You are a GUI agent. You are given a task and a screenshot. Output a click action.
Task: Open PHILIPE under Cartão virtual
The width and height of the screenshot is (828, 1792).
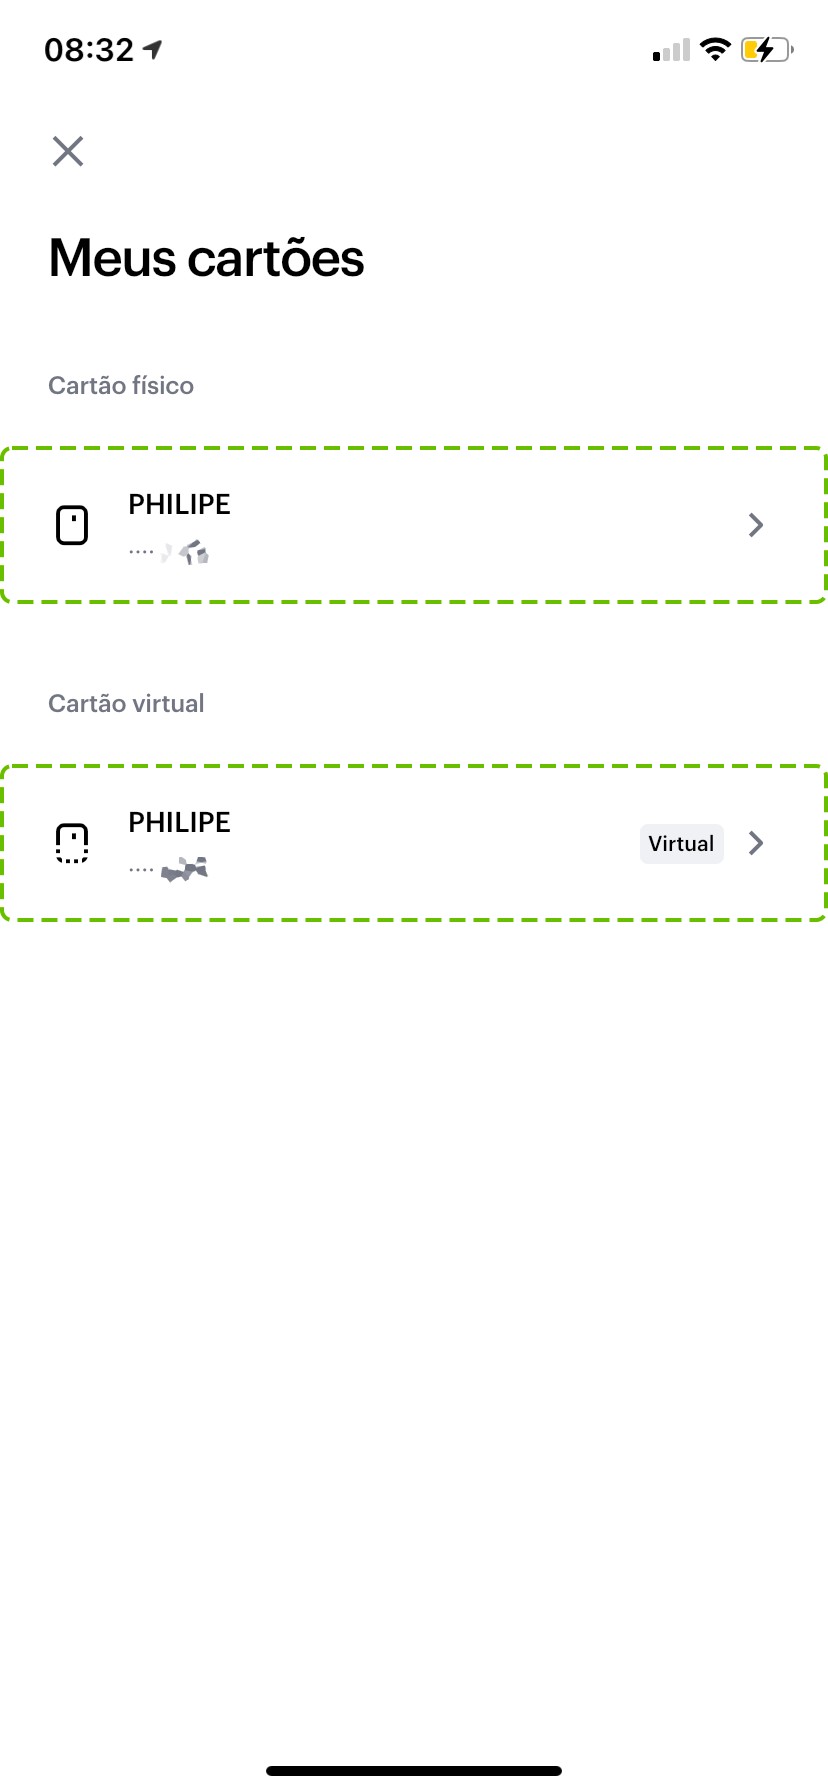tap(180, 823)
